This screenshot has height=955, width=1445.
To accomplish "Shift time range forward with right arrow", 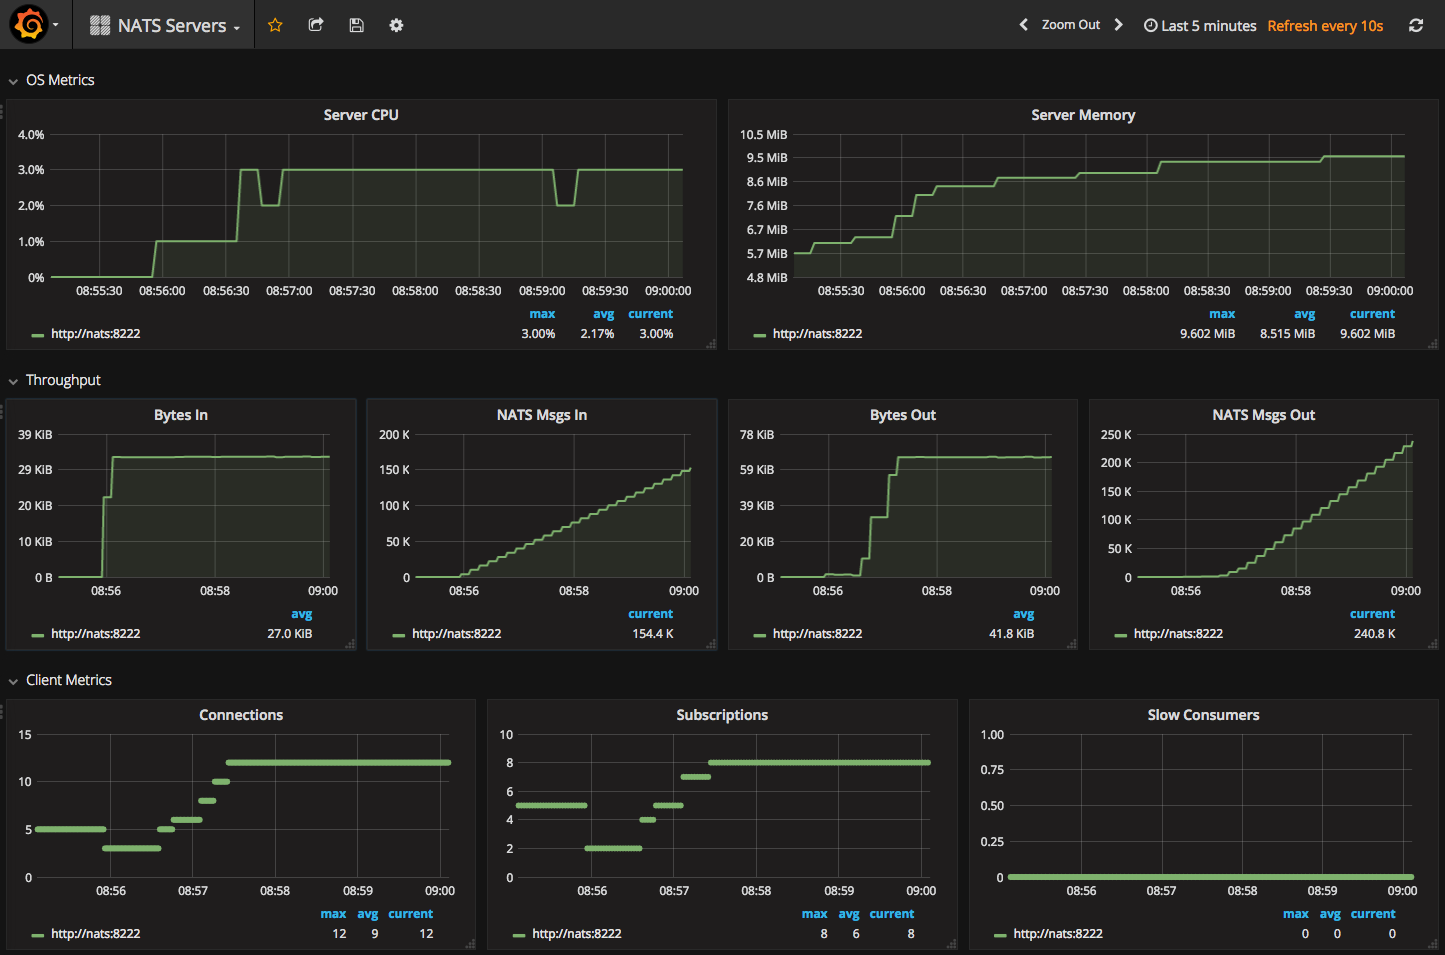I will pos(1118,25).
